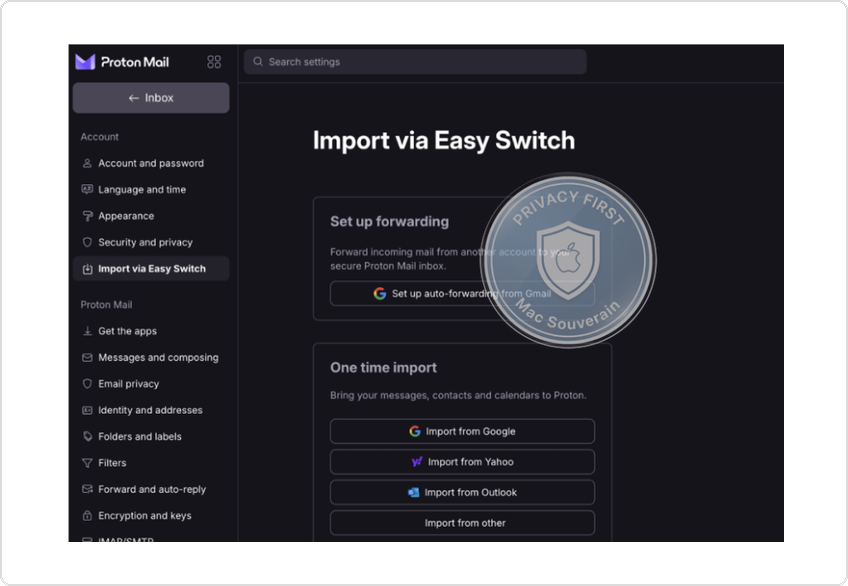Screen dimensions: 848x586
Task: Open the Proton apps grid icon
Action: tap(214, 62)
